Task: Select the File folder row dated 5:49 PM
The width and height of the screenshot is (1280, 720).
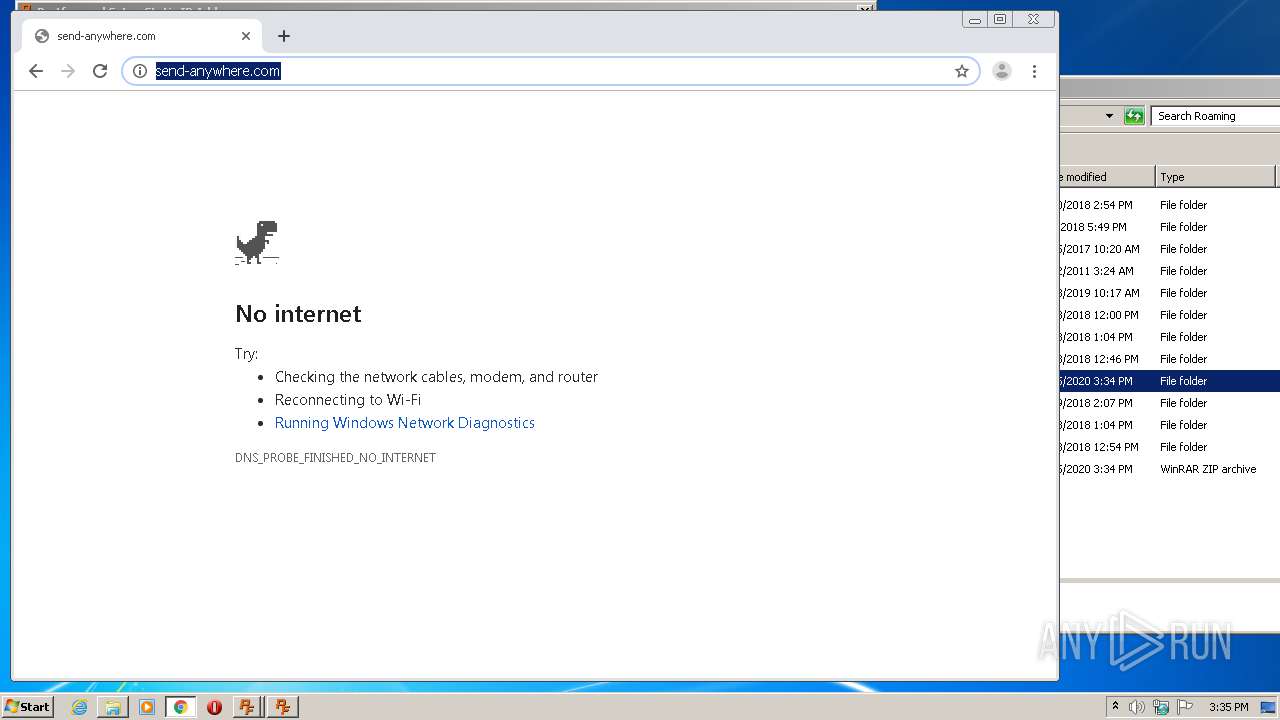Action: pos(1170,227)
